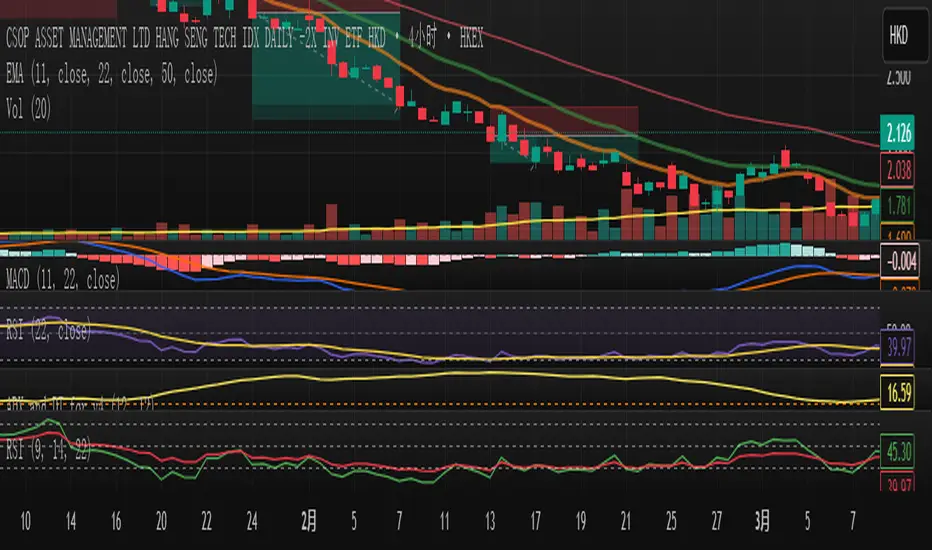
Task: Click the 2.126 current price label
Action: (897, 133)
